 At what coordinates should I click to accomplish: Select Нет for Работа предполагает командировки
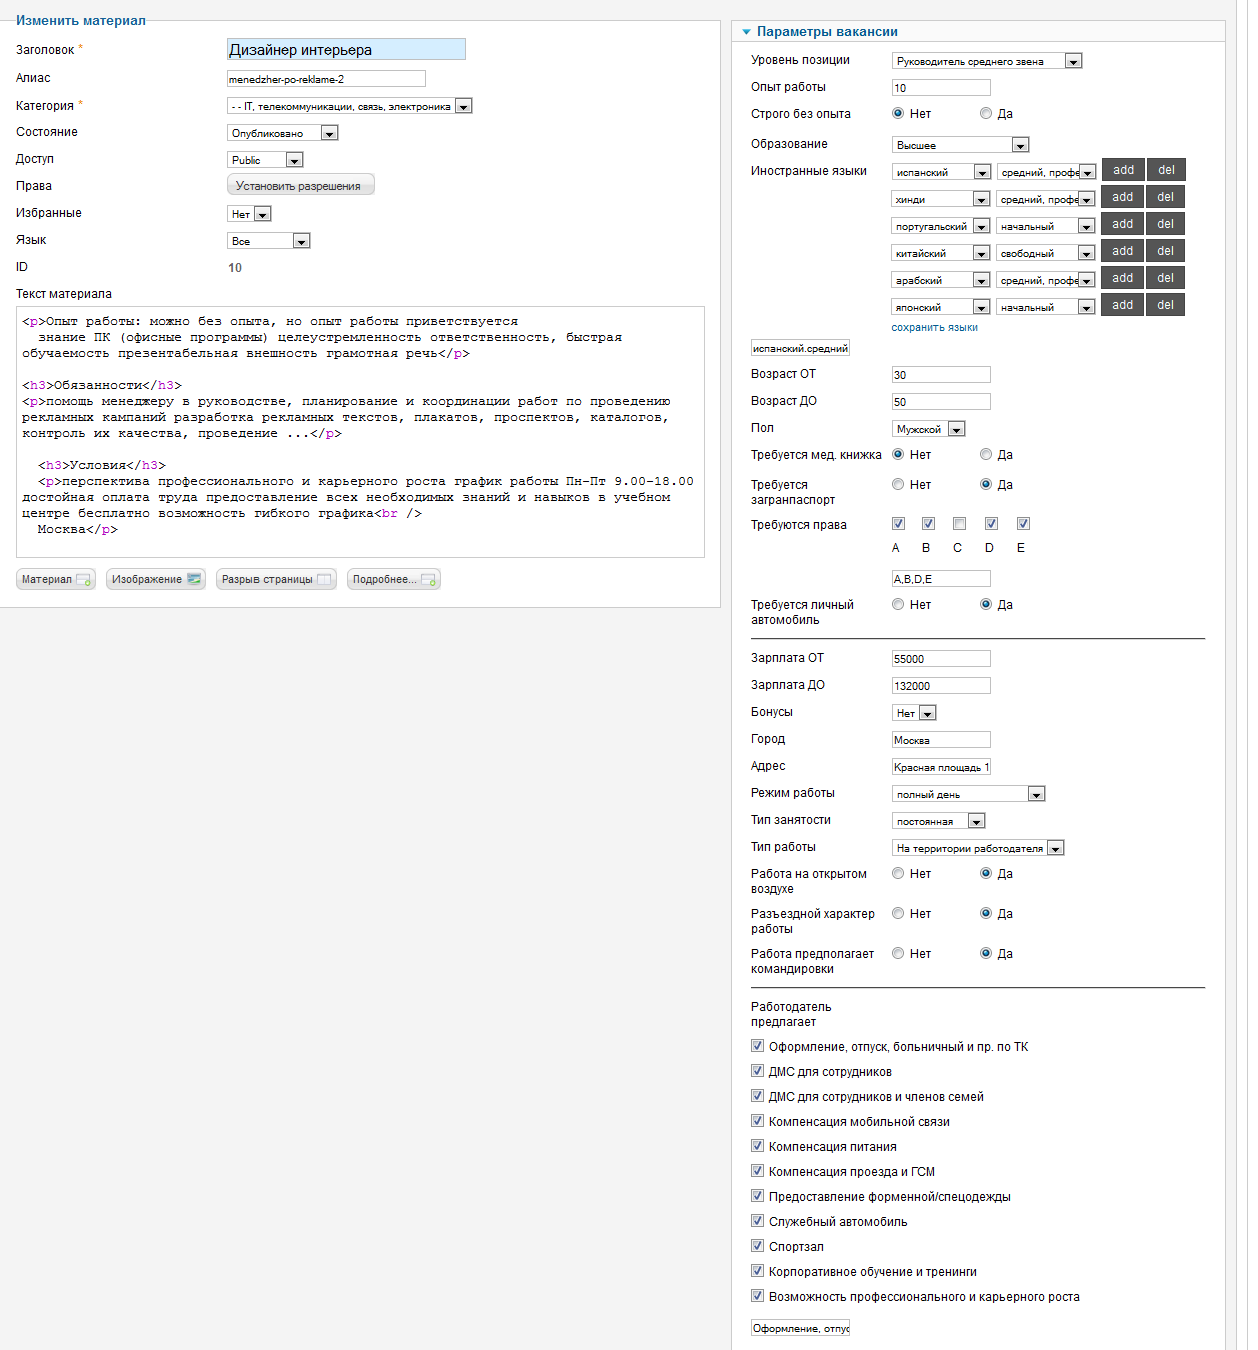click(x=898, y=954)
